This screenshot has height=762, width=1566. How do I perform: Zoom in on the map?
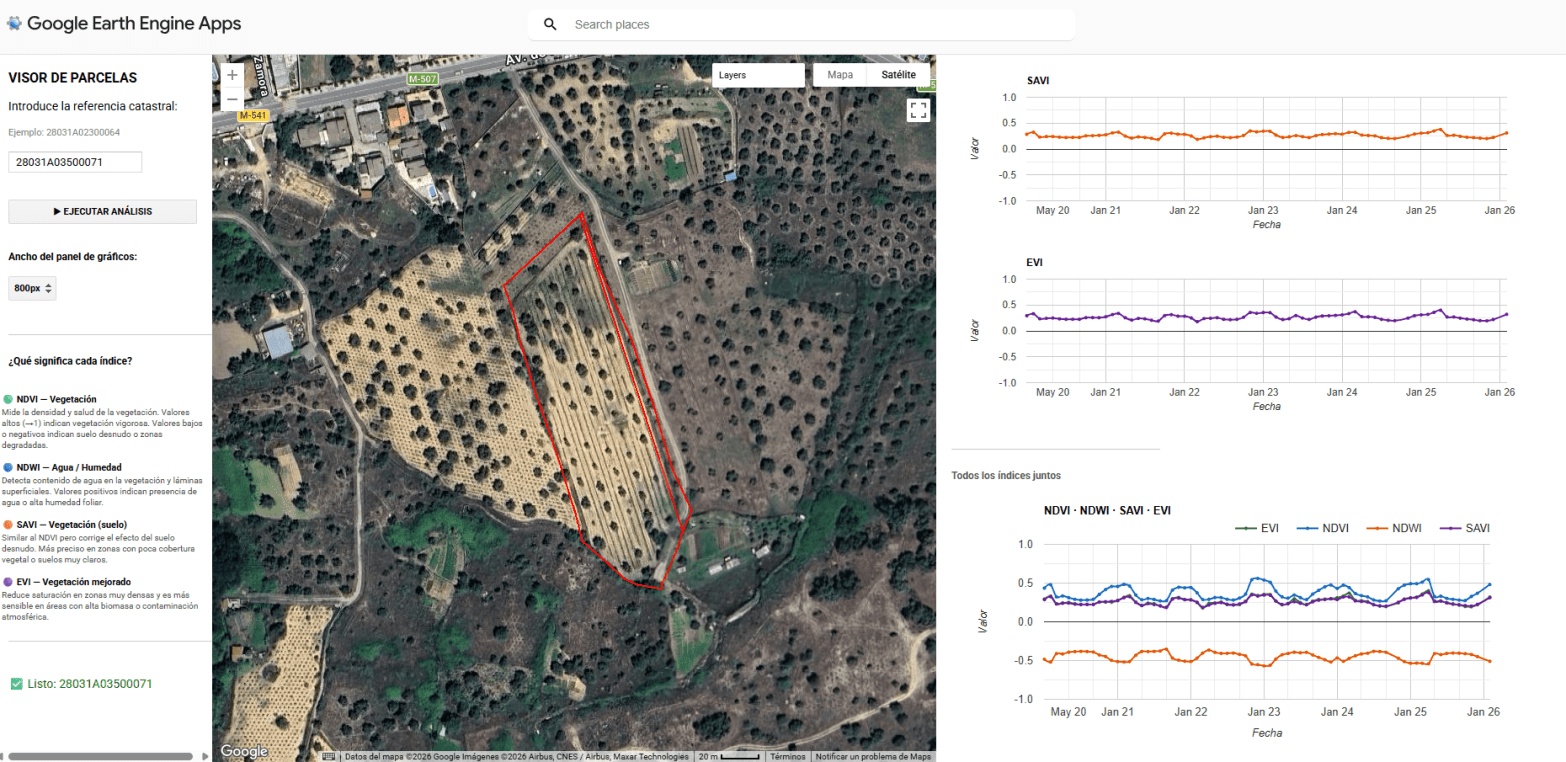click(232, 75)
